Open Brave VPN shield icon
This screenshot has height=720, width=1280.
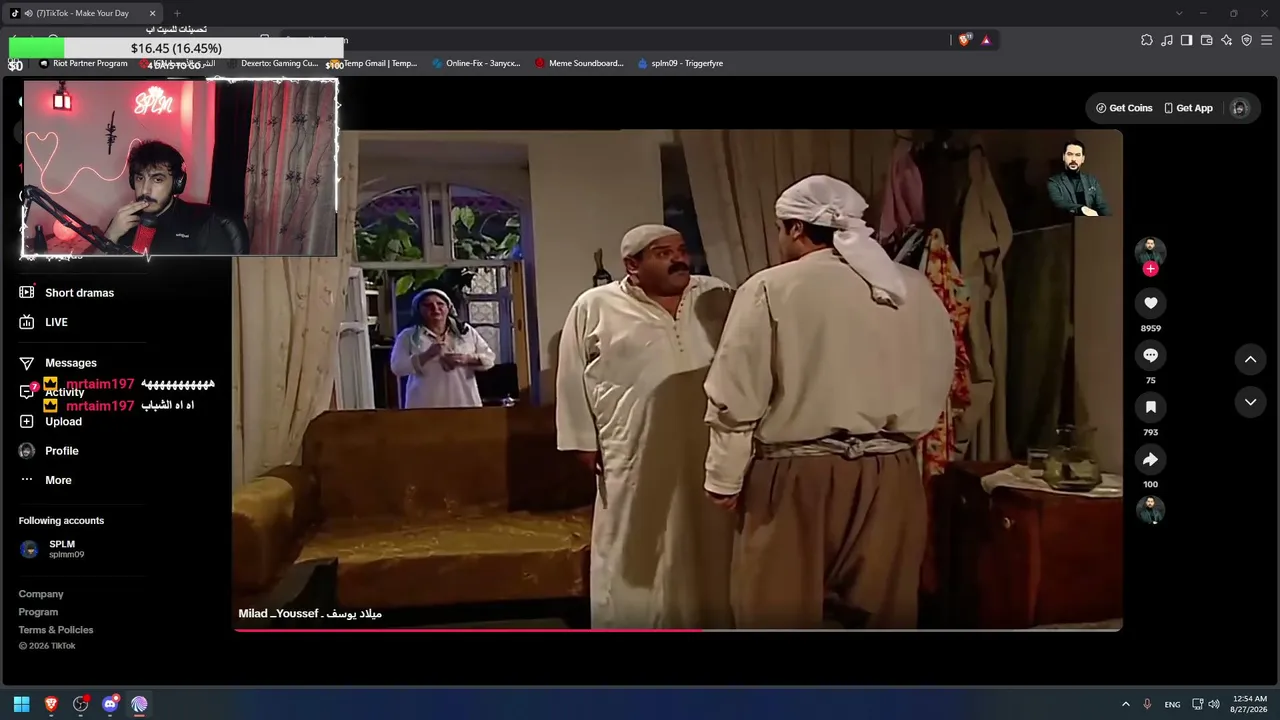tap(1247, 40)
